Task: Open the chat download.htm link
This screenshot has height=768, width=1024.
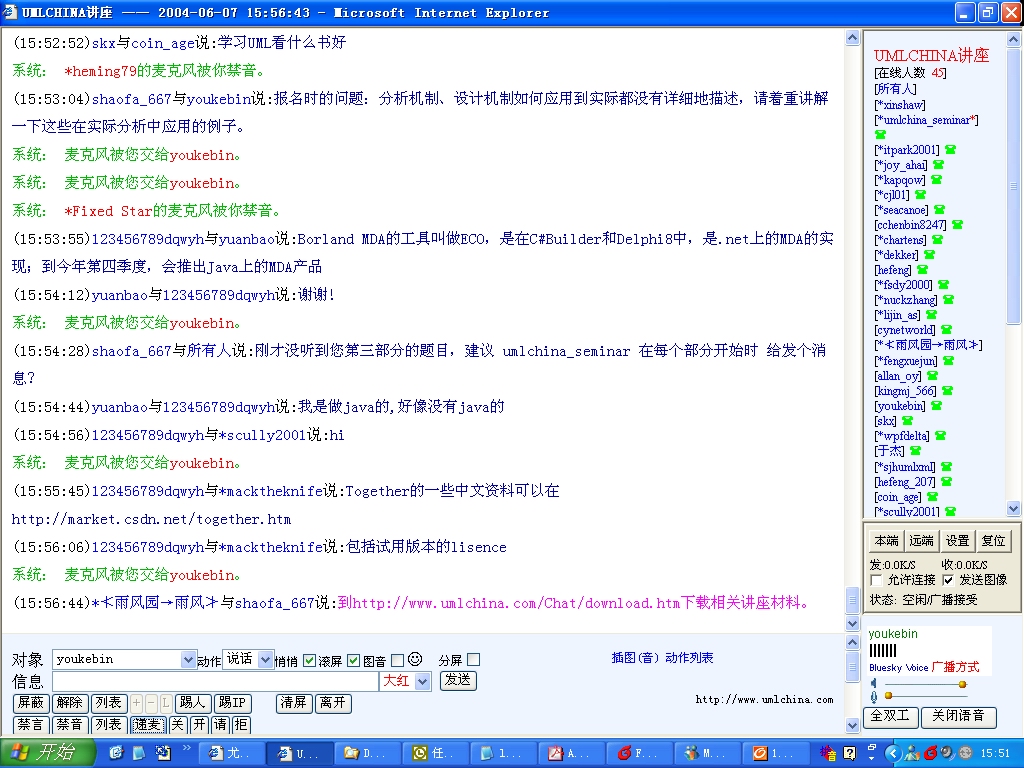Action: coord(516,603)
